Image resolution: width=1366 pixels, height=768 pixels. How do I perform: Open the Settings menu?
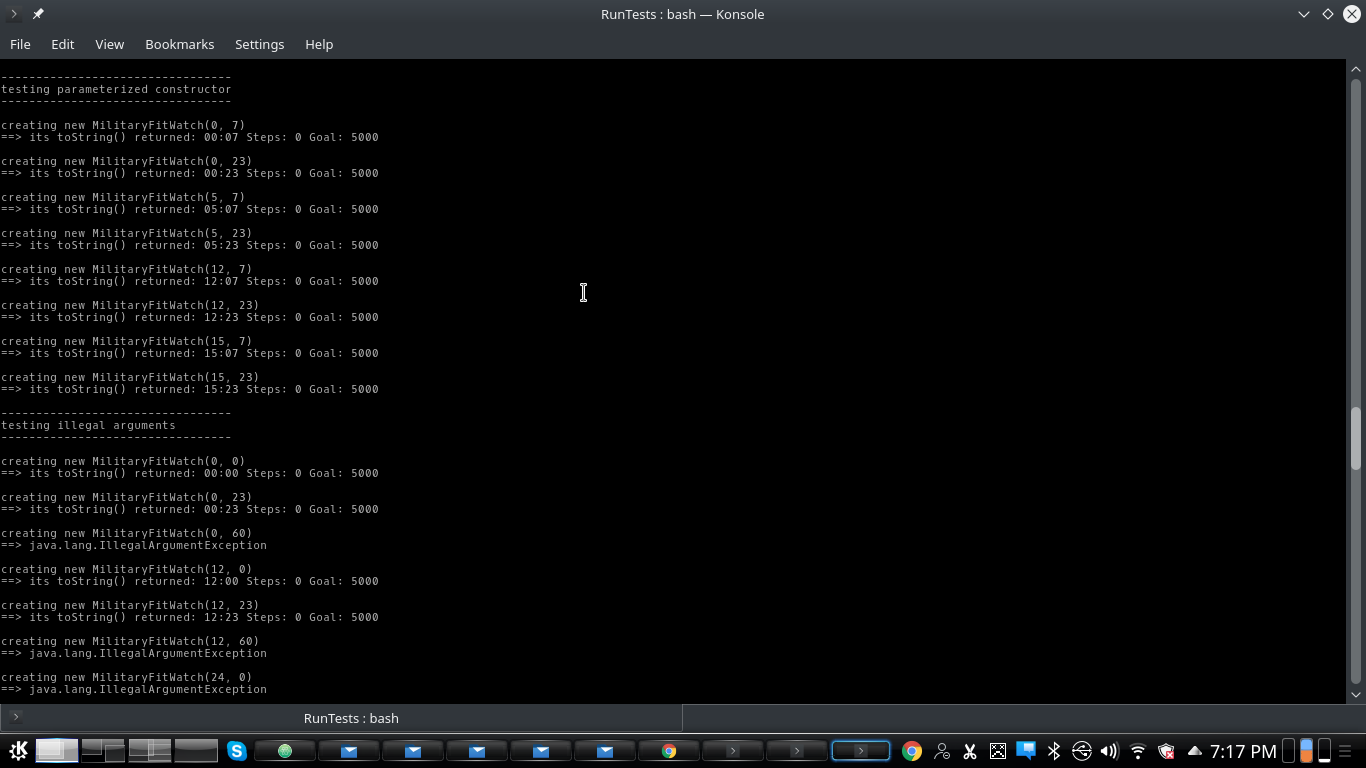point(259,44)
